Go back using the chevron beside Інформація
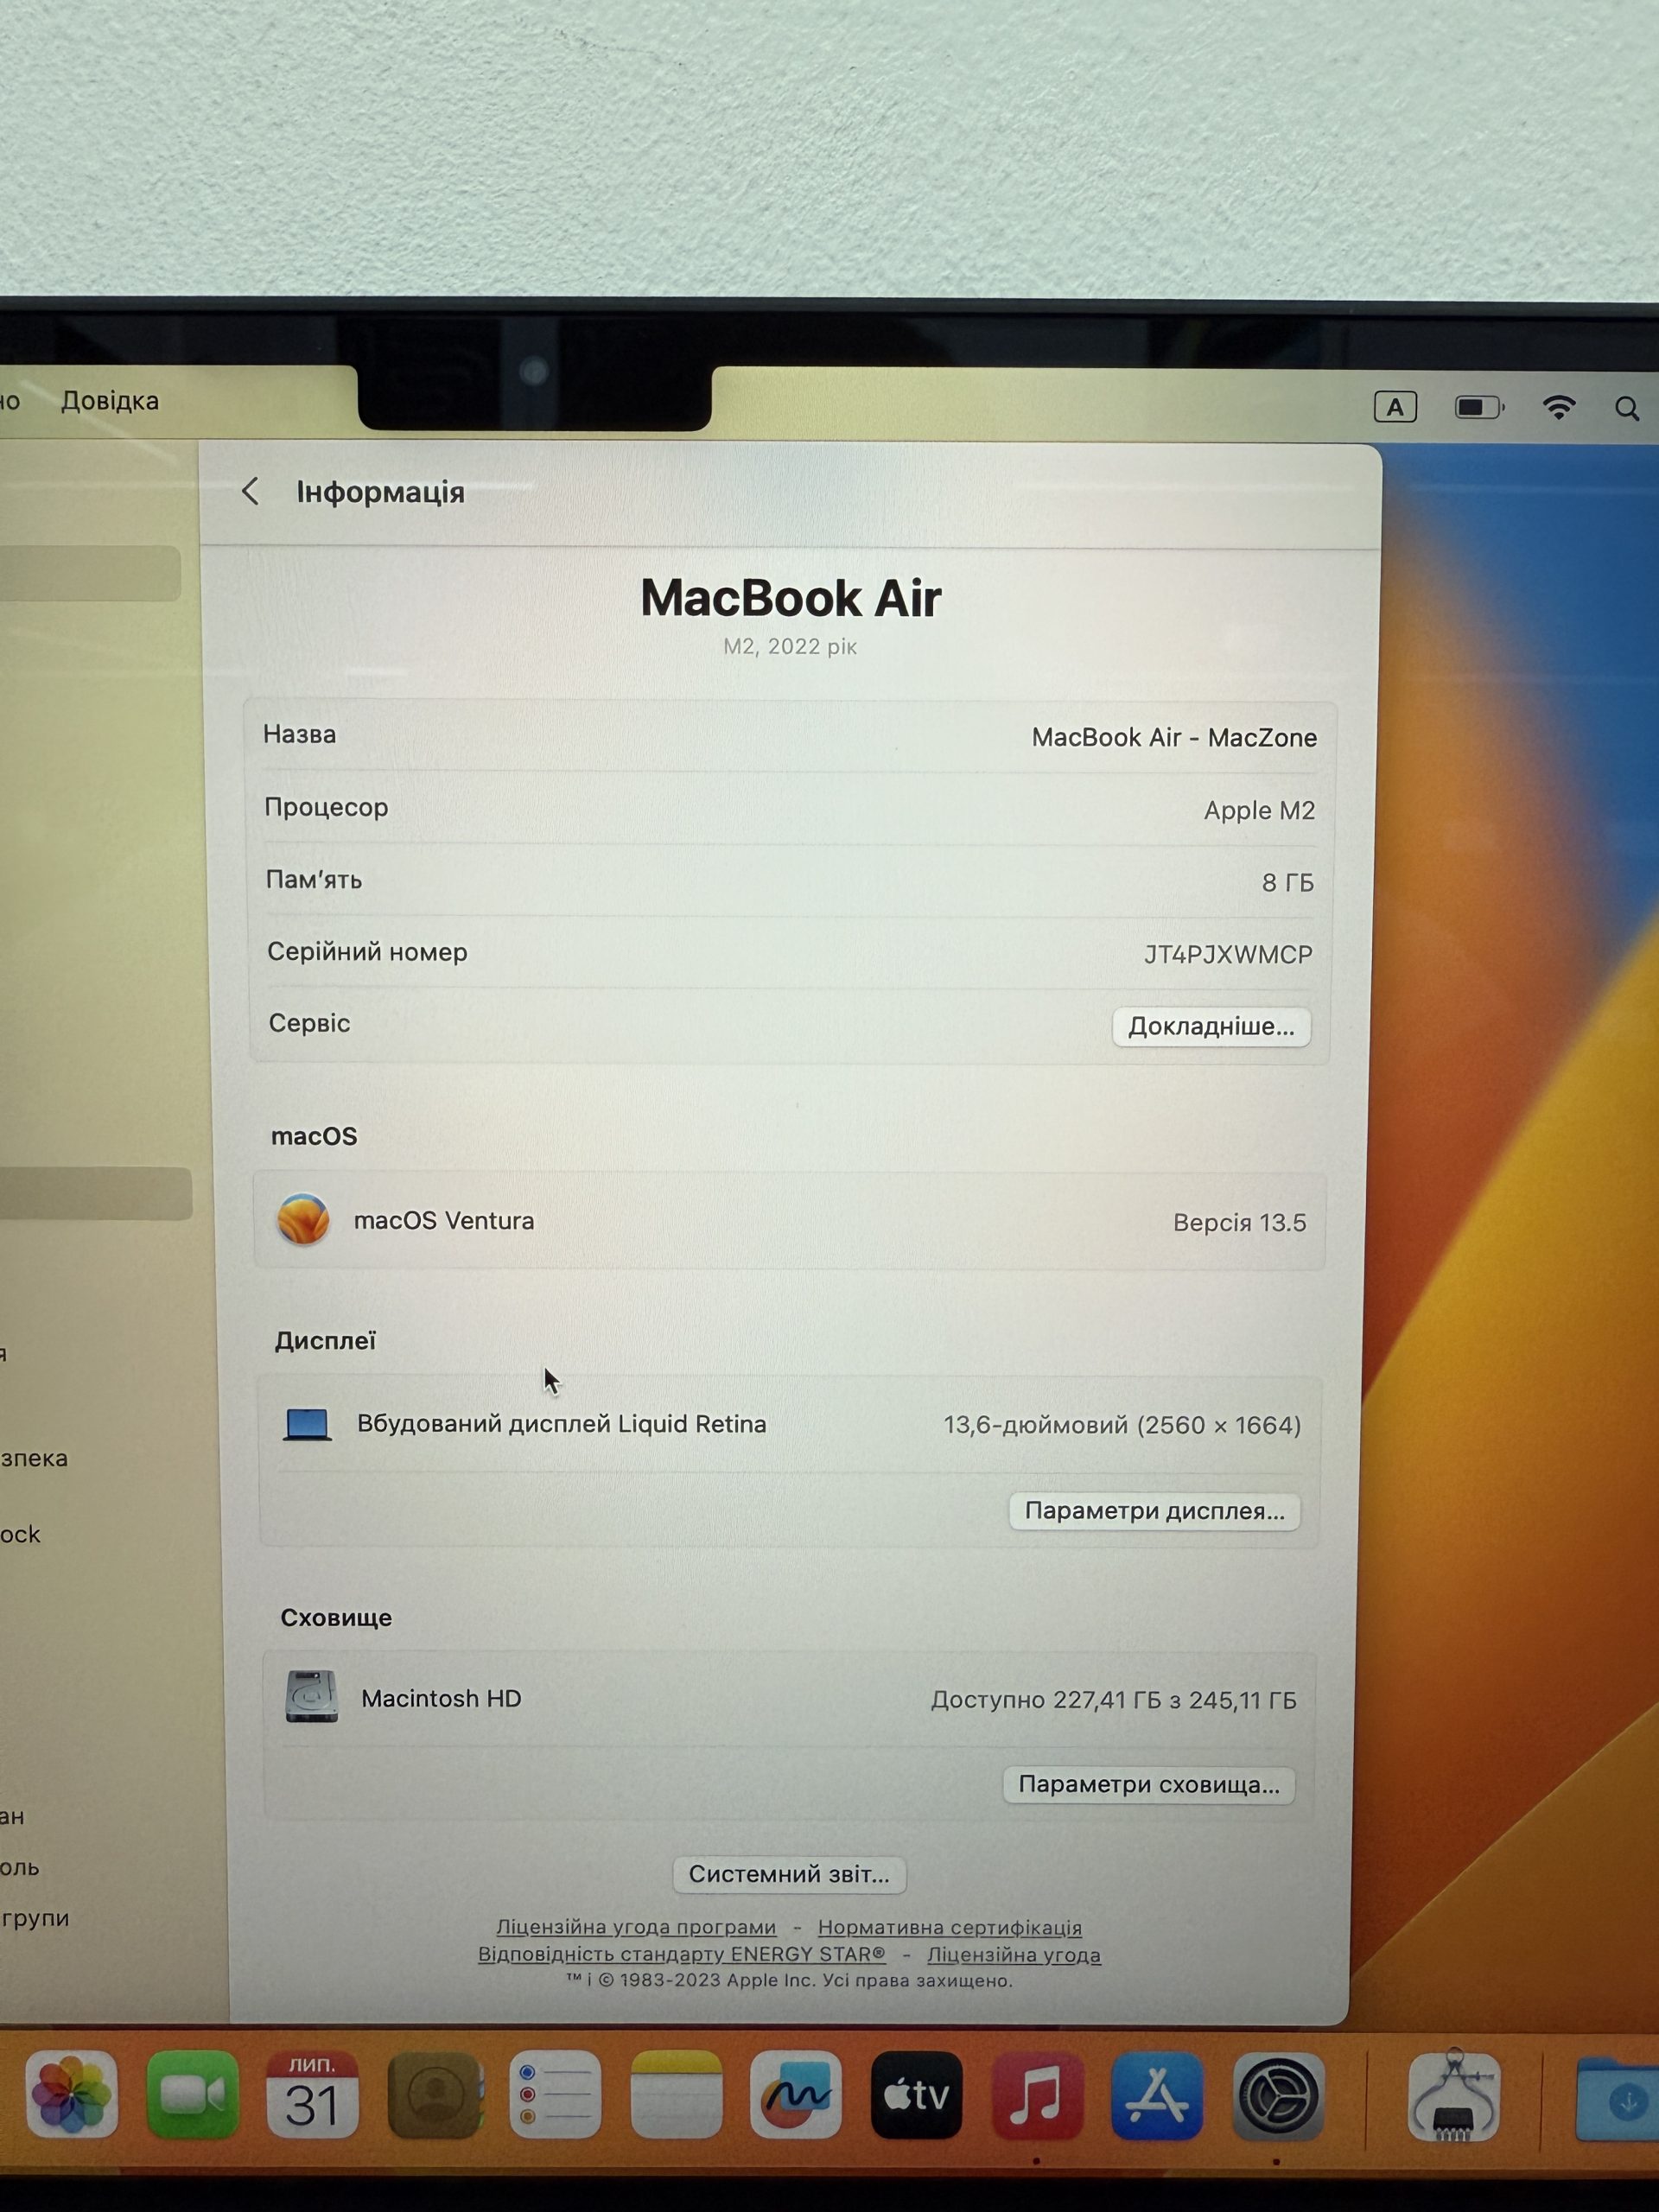Viewport: 1659px width, 2212px height. [x=250, y=491]
